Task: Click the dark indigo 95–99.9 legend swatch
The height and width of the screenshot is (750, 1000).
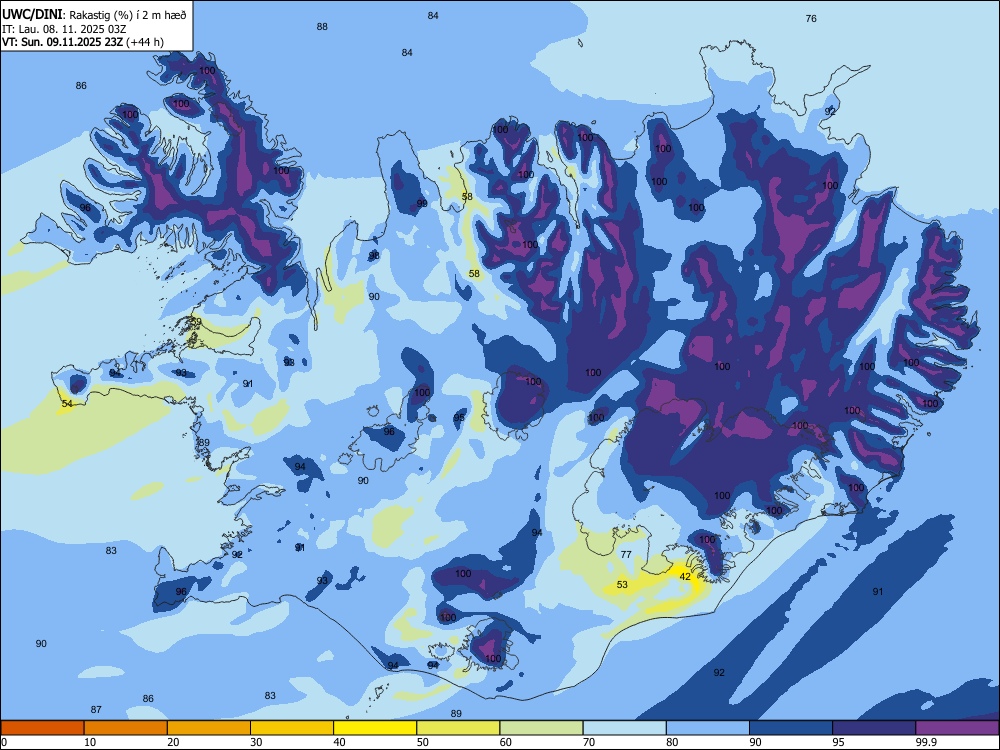Action: coord(874,728)
